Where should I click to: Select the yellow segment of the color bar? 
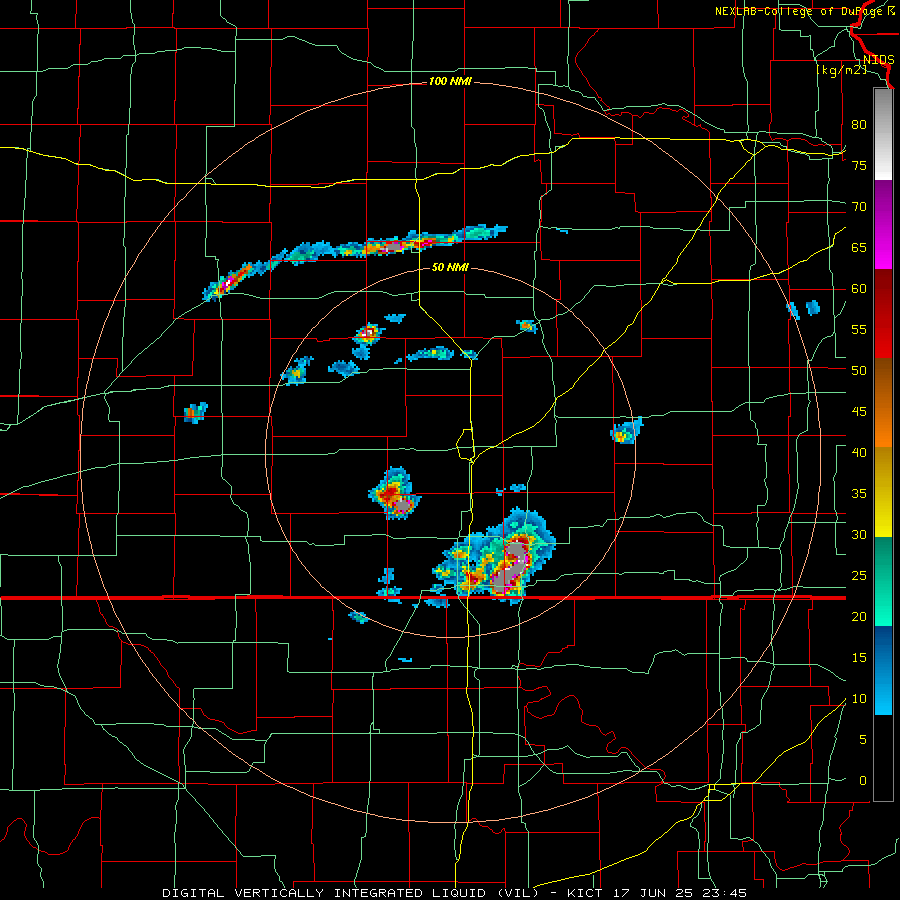pyautogui.click(x=883, y=492)
